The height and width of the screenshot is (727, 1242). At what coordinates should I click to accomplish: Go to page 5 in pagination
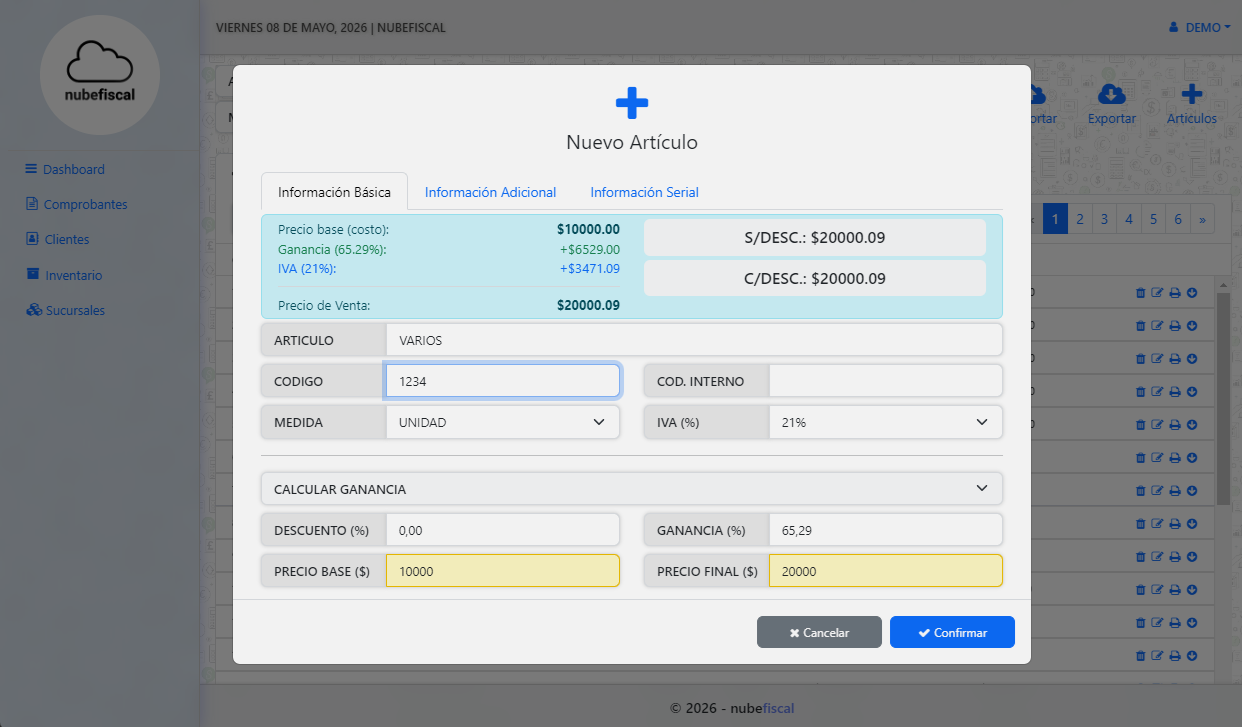click(1153, 218)
